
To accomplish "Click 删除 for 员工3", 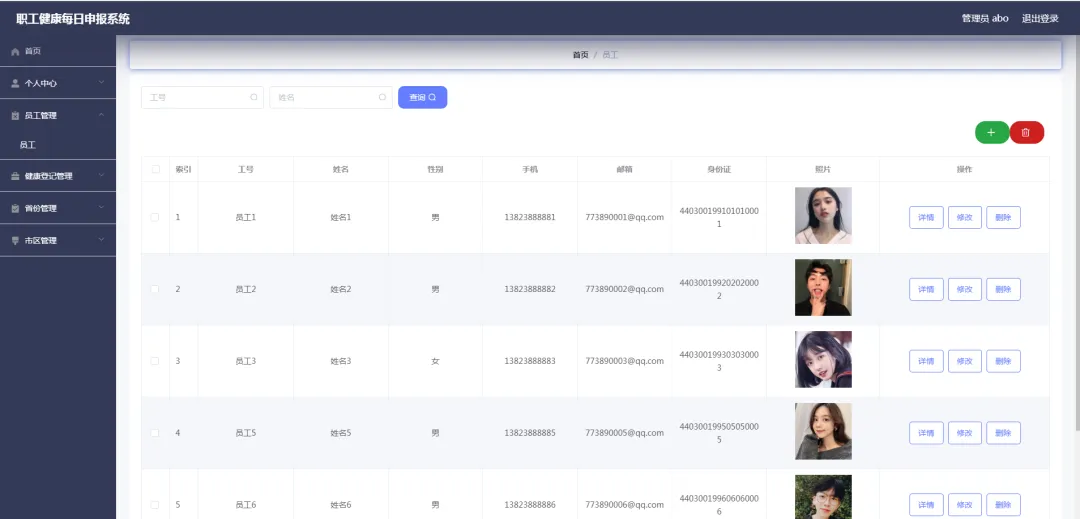I will pyautogui.click(x=1004, y=361).
